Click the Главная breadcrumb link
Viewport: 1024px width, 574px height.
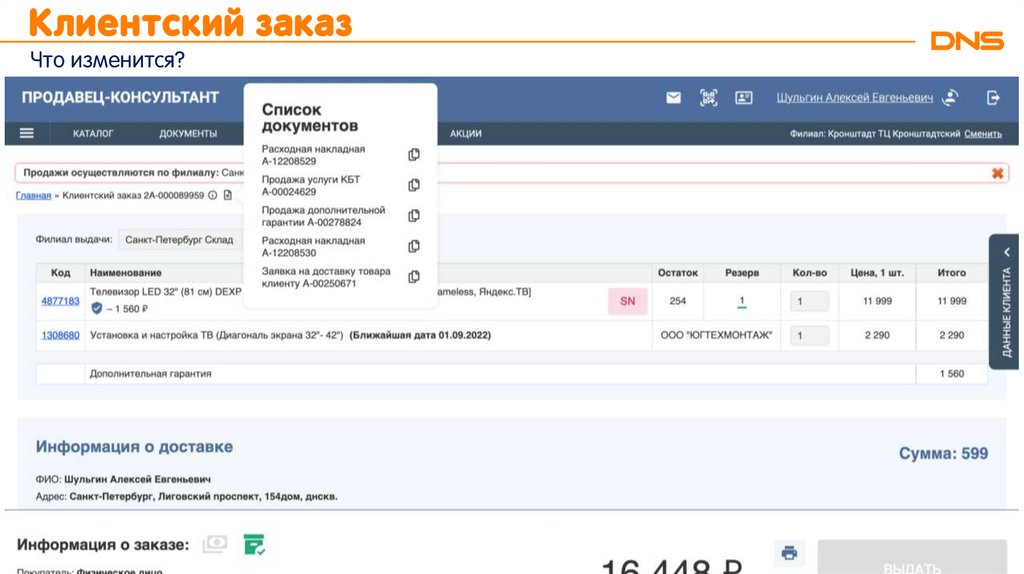pyautogui.click(x=33, y=195)
